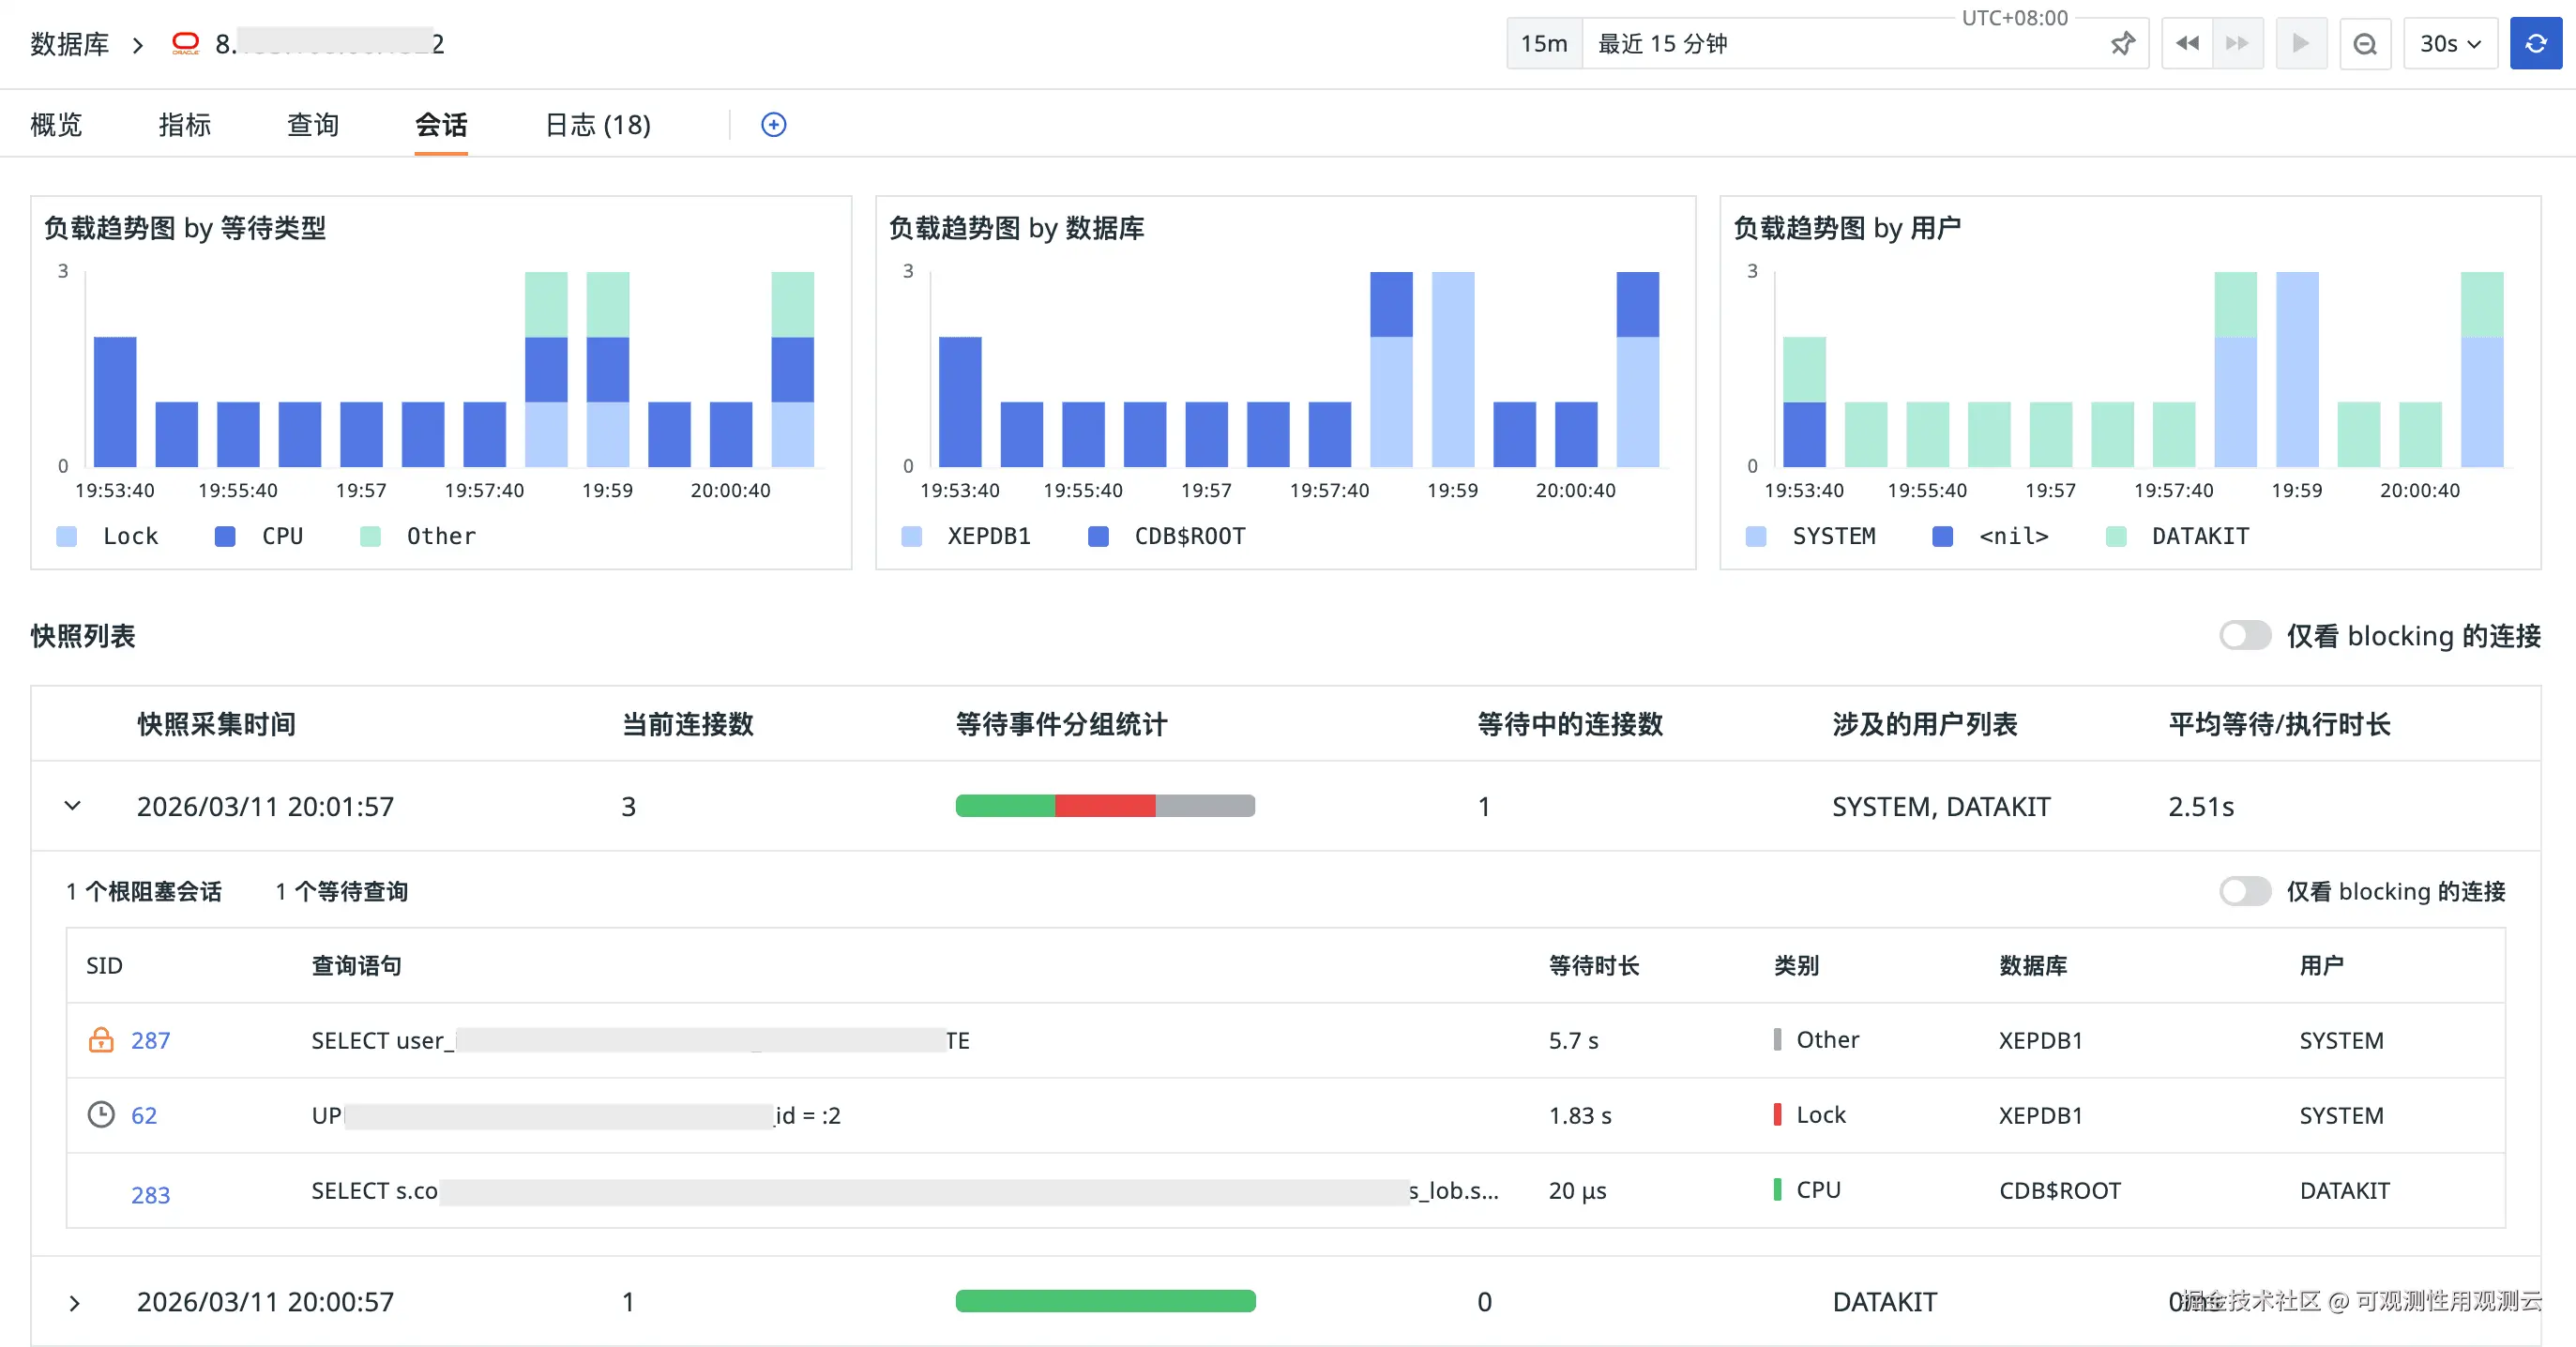Click the 数据库 breadcrumb link
Viewport: 2576px width, 1347px height.
69,44
